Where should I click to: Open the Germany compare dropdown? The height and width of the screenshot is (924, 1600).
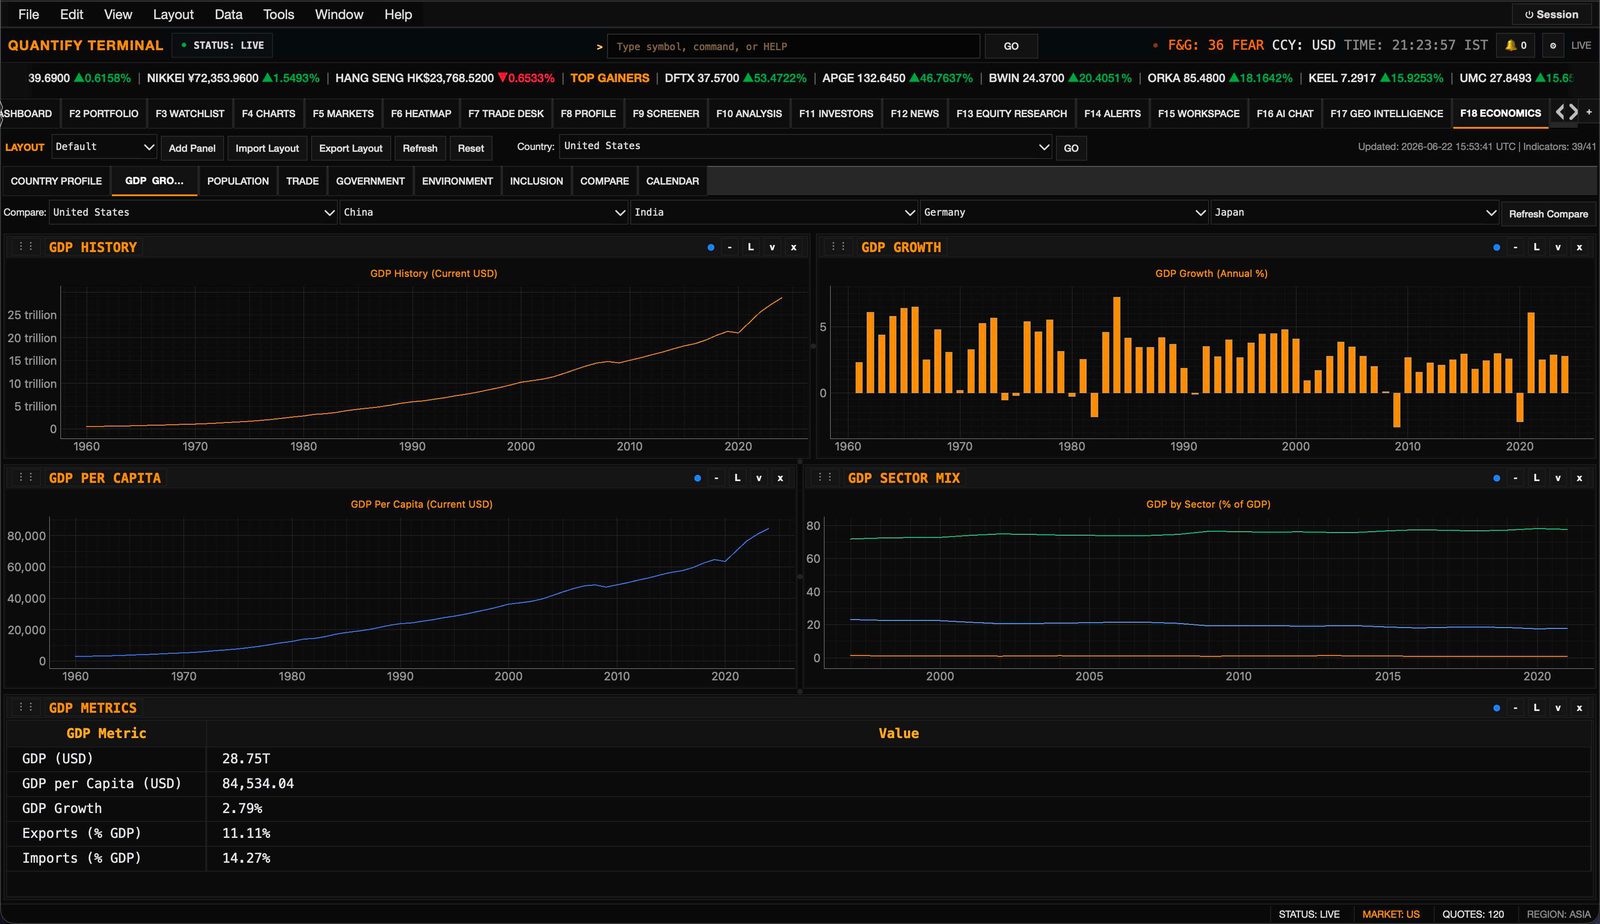pos(1064,212)
